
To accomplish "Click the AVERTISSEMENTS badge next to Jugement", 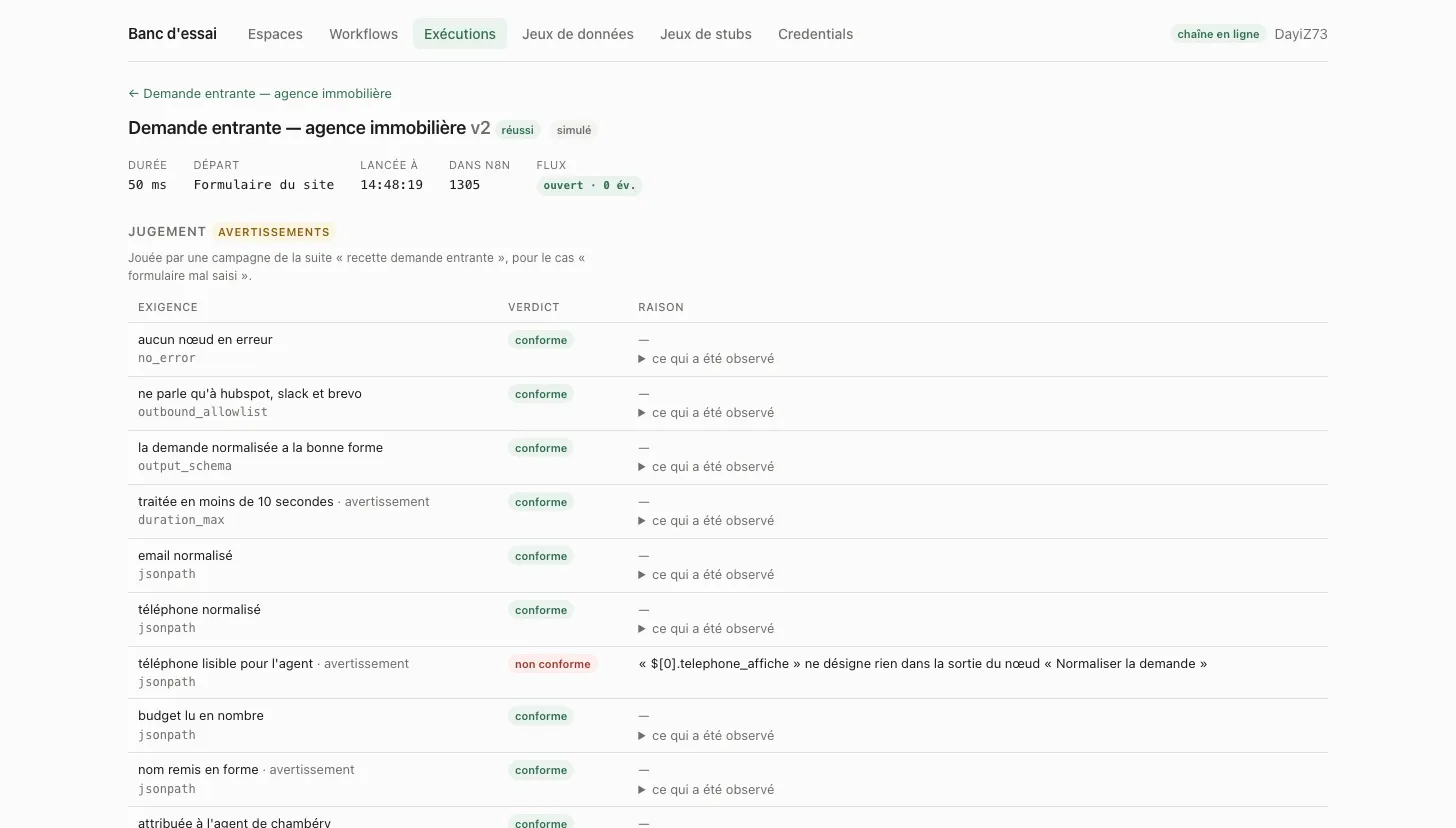I will pyautogui.click(x=274, y=232).
